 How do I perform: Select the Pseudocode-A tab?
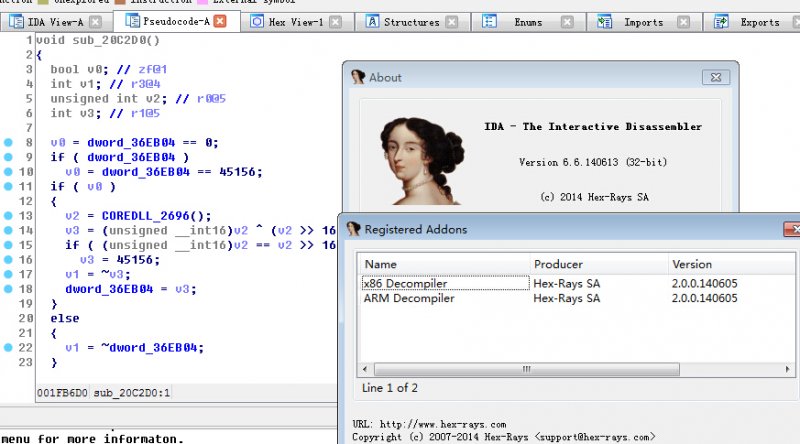point(176,21)
